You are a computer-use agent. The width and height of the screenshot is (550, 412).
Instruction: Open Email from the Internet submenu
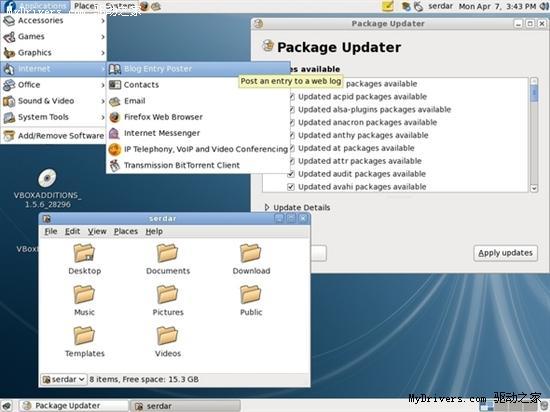[198, 101]
